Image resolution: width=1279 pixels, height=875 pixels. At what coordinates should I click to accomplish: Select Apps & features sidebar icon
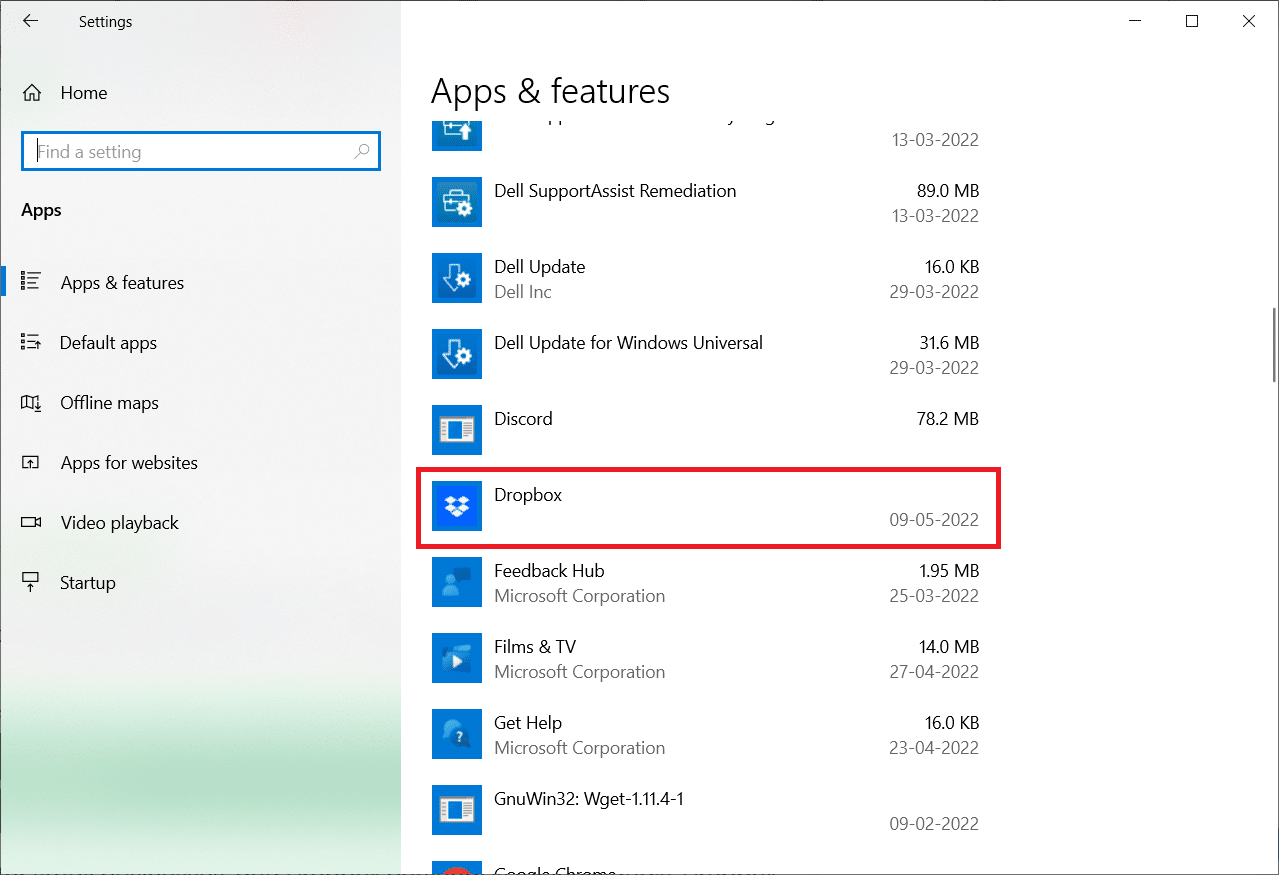click(30, 282)
